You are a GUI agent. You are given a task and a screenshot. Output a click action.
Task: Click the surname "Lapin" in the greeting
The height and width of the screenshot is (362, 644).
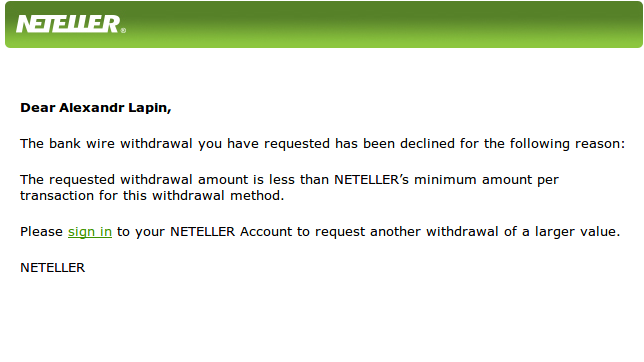150,108
